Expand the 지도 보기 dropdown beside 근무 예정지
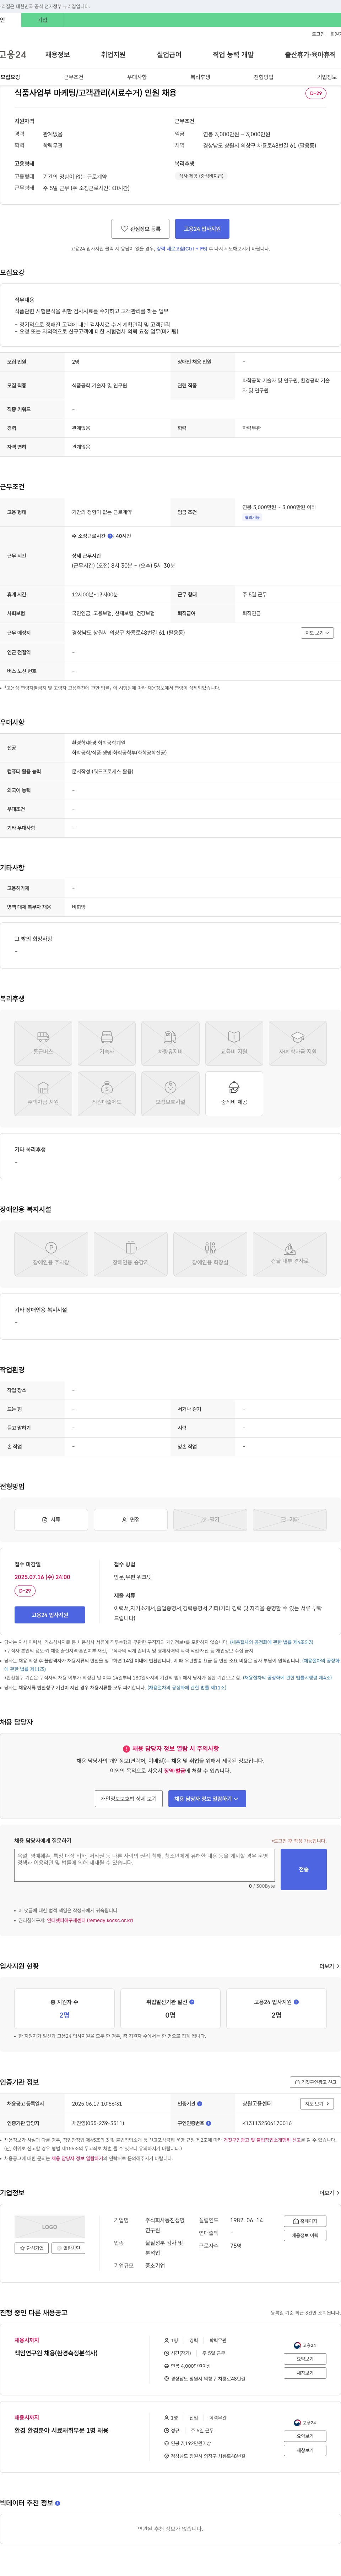341x2576 pixels. pyautogui.click(x=317, y=633)
